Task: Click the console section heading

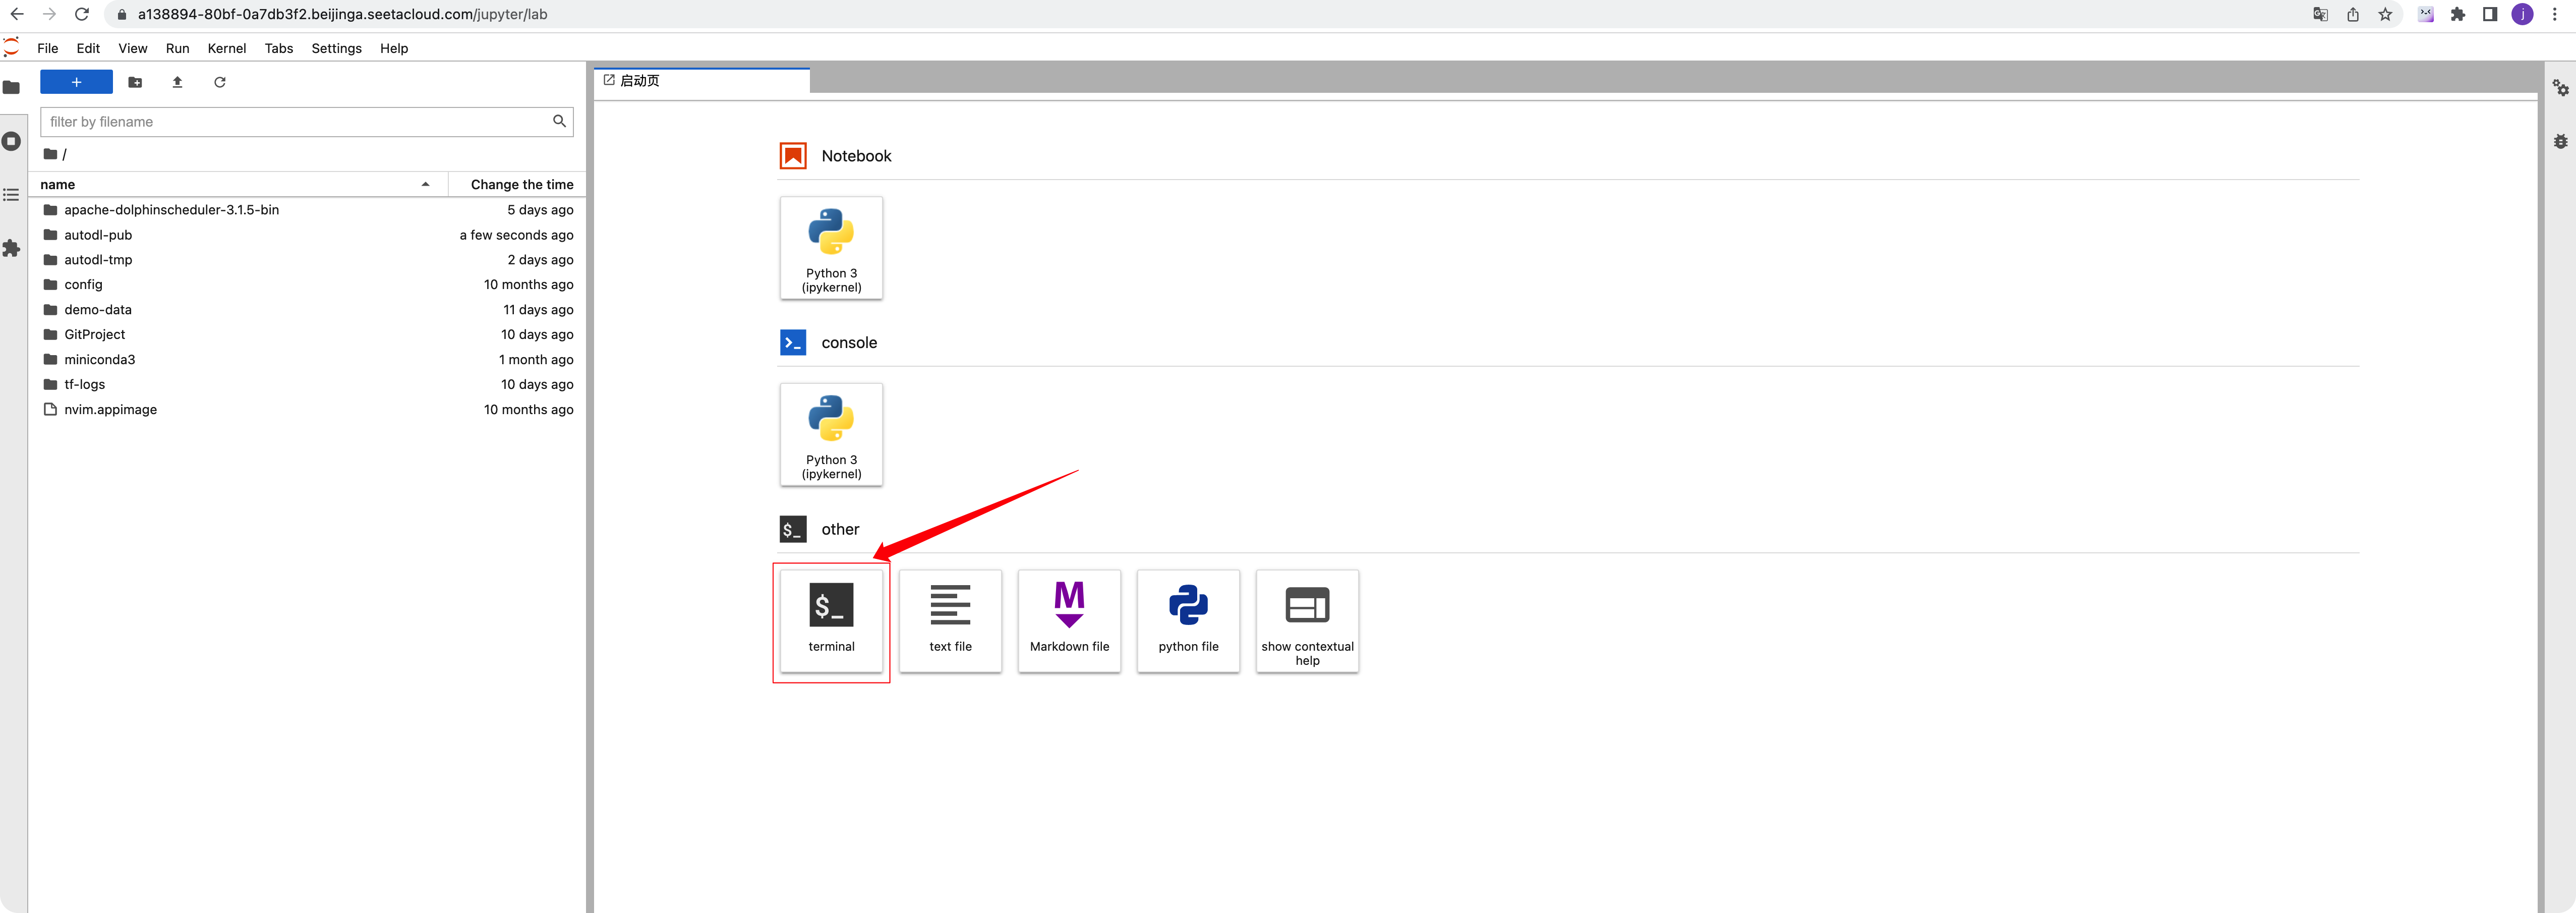Action: pyautogui.click(x=849, y=343)
